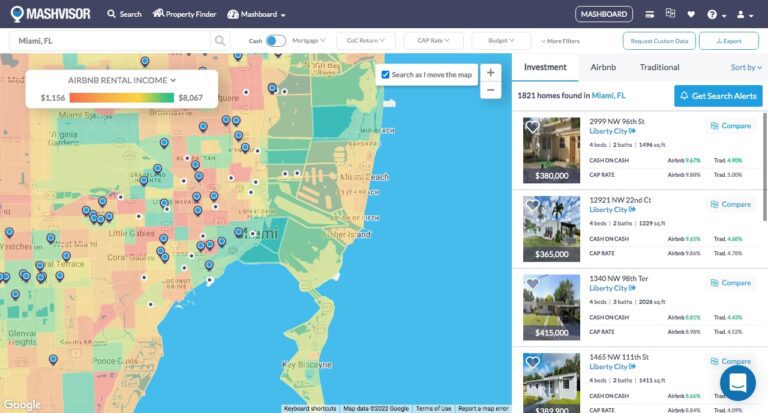Viewport: 768px width, 413px height.
Task: Toggle the Cash/Mortgage switch
Action: coord(275,41)
